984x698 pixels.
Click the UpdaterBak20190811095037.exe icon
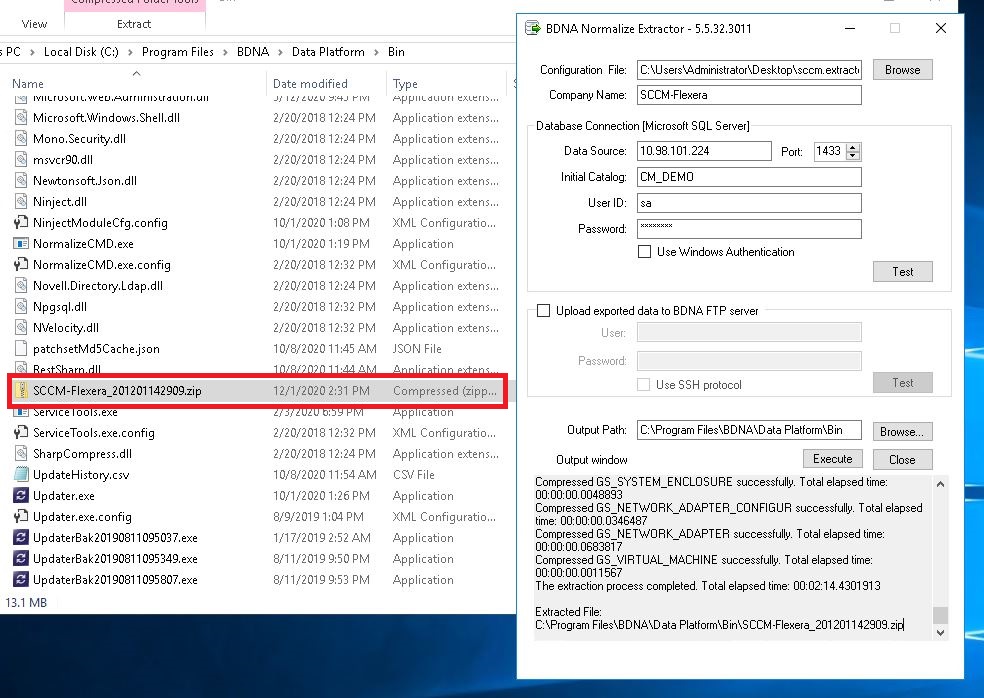click(x=21, y=537)
